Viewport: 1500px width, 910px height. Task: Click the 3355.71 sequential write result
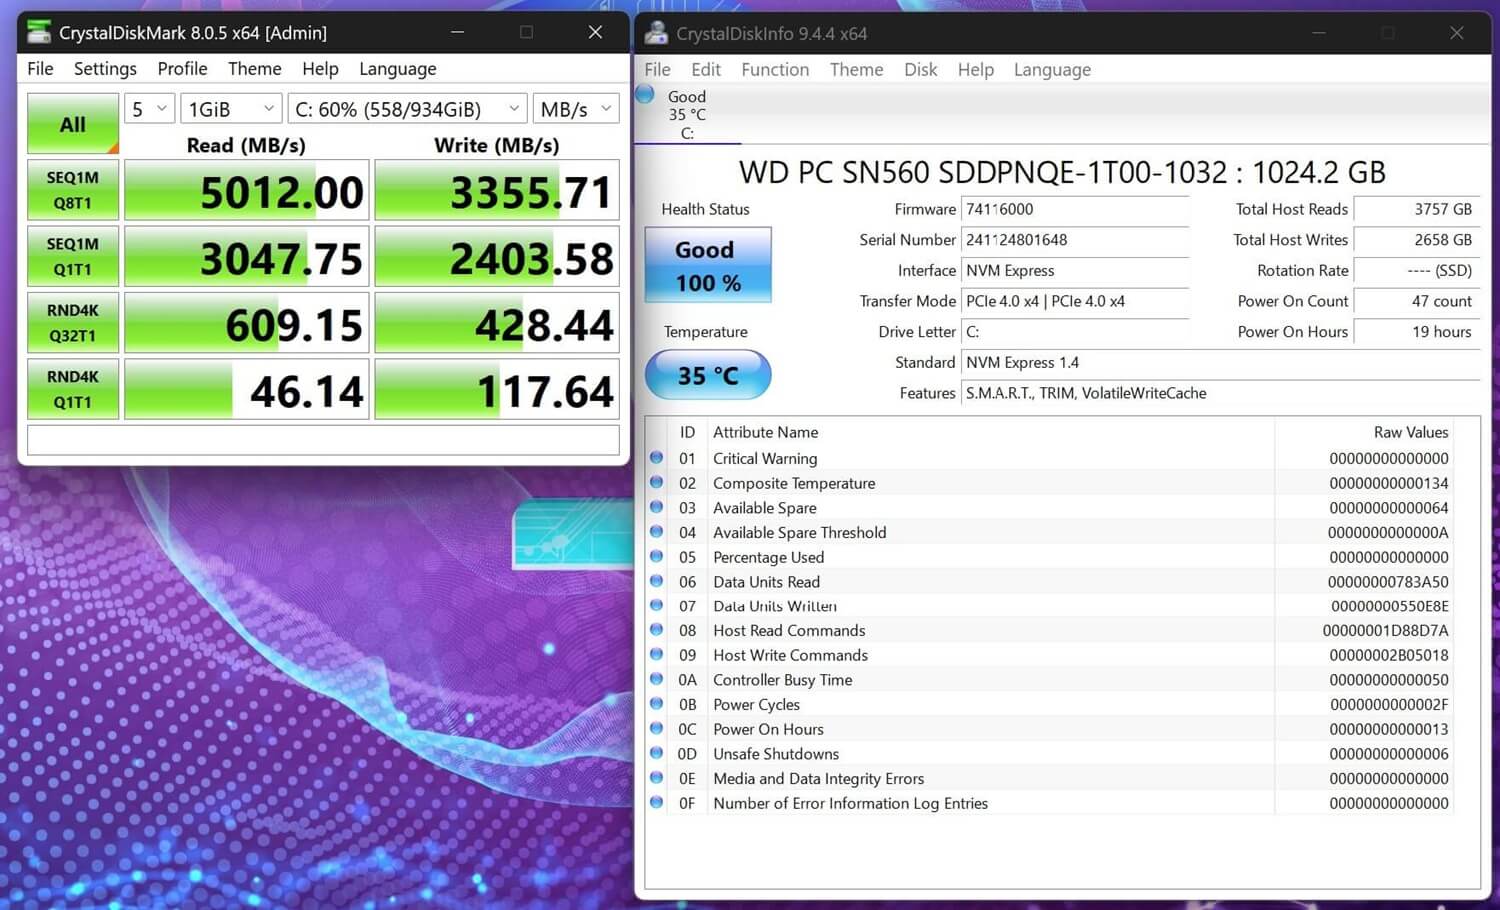point(497,190)
